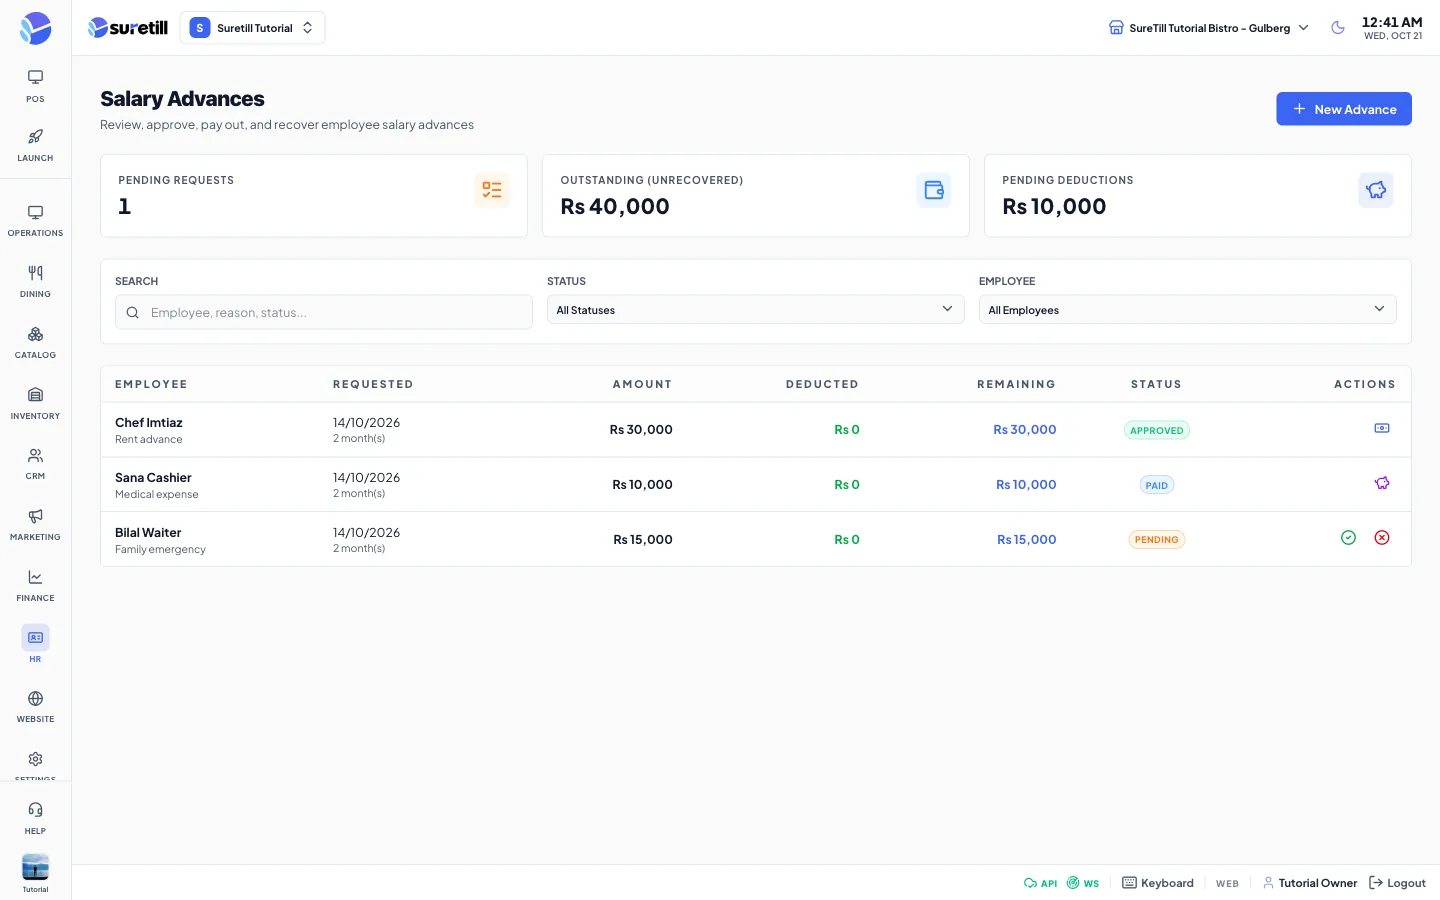Open the Suretill Tutorial workspace switcher

(252, 28)
